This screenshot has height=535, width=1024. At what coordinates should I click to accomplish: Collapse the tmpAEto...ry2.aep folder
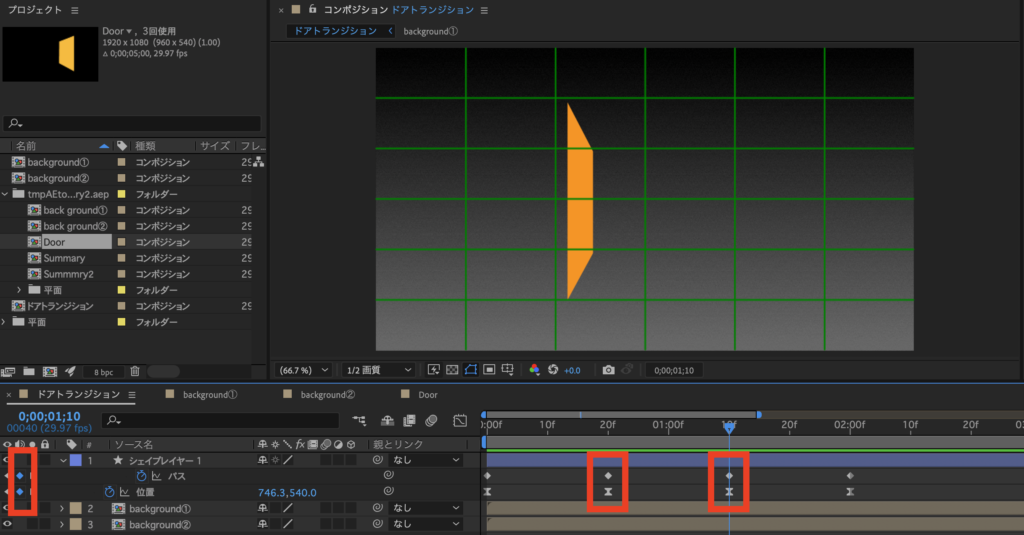(x=6, y=194)
